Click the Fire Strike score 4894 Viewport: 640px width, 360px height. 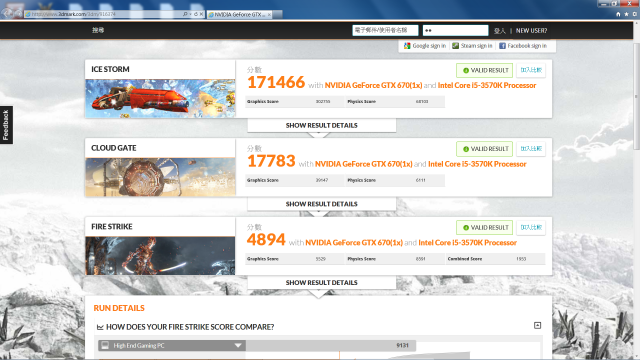pyautogui.click(x=266, y=240)
